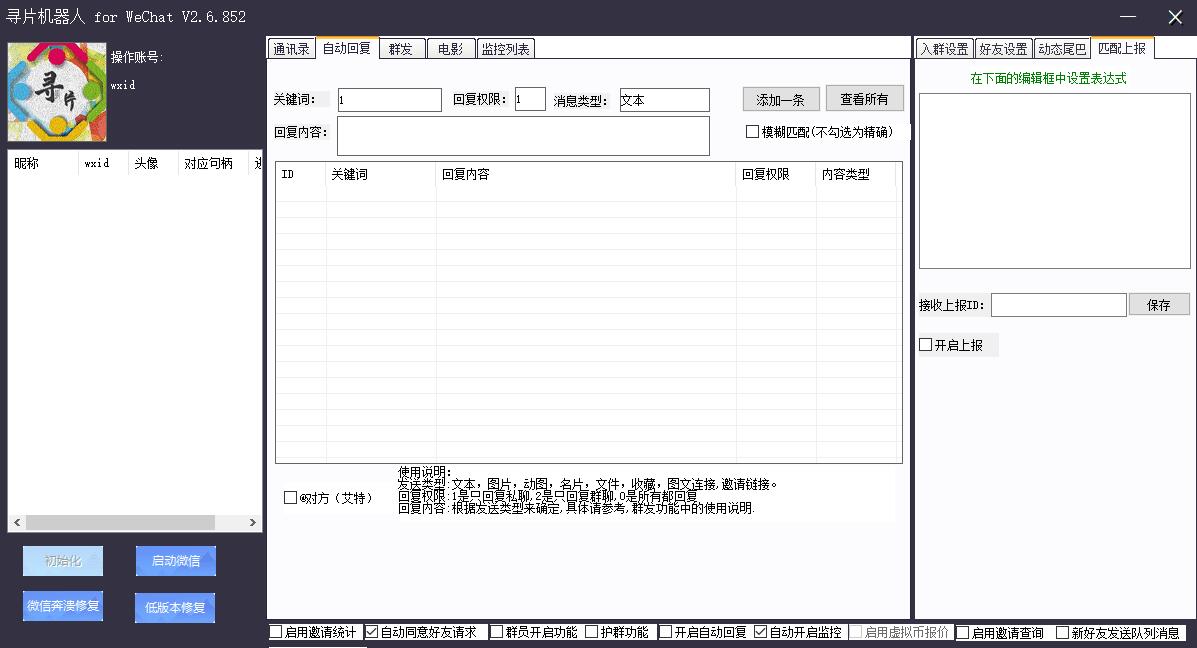Click the 添加一条 button

pyautogui.click(x=780, y=100)
